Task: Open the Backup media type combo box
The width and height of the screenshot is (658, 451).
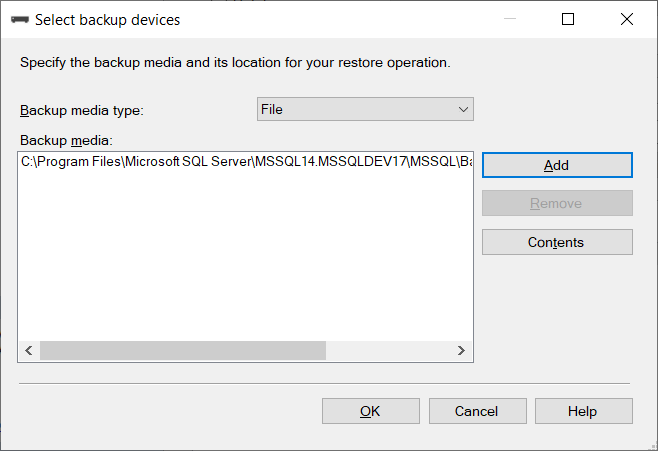Action: point(365,109)
